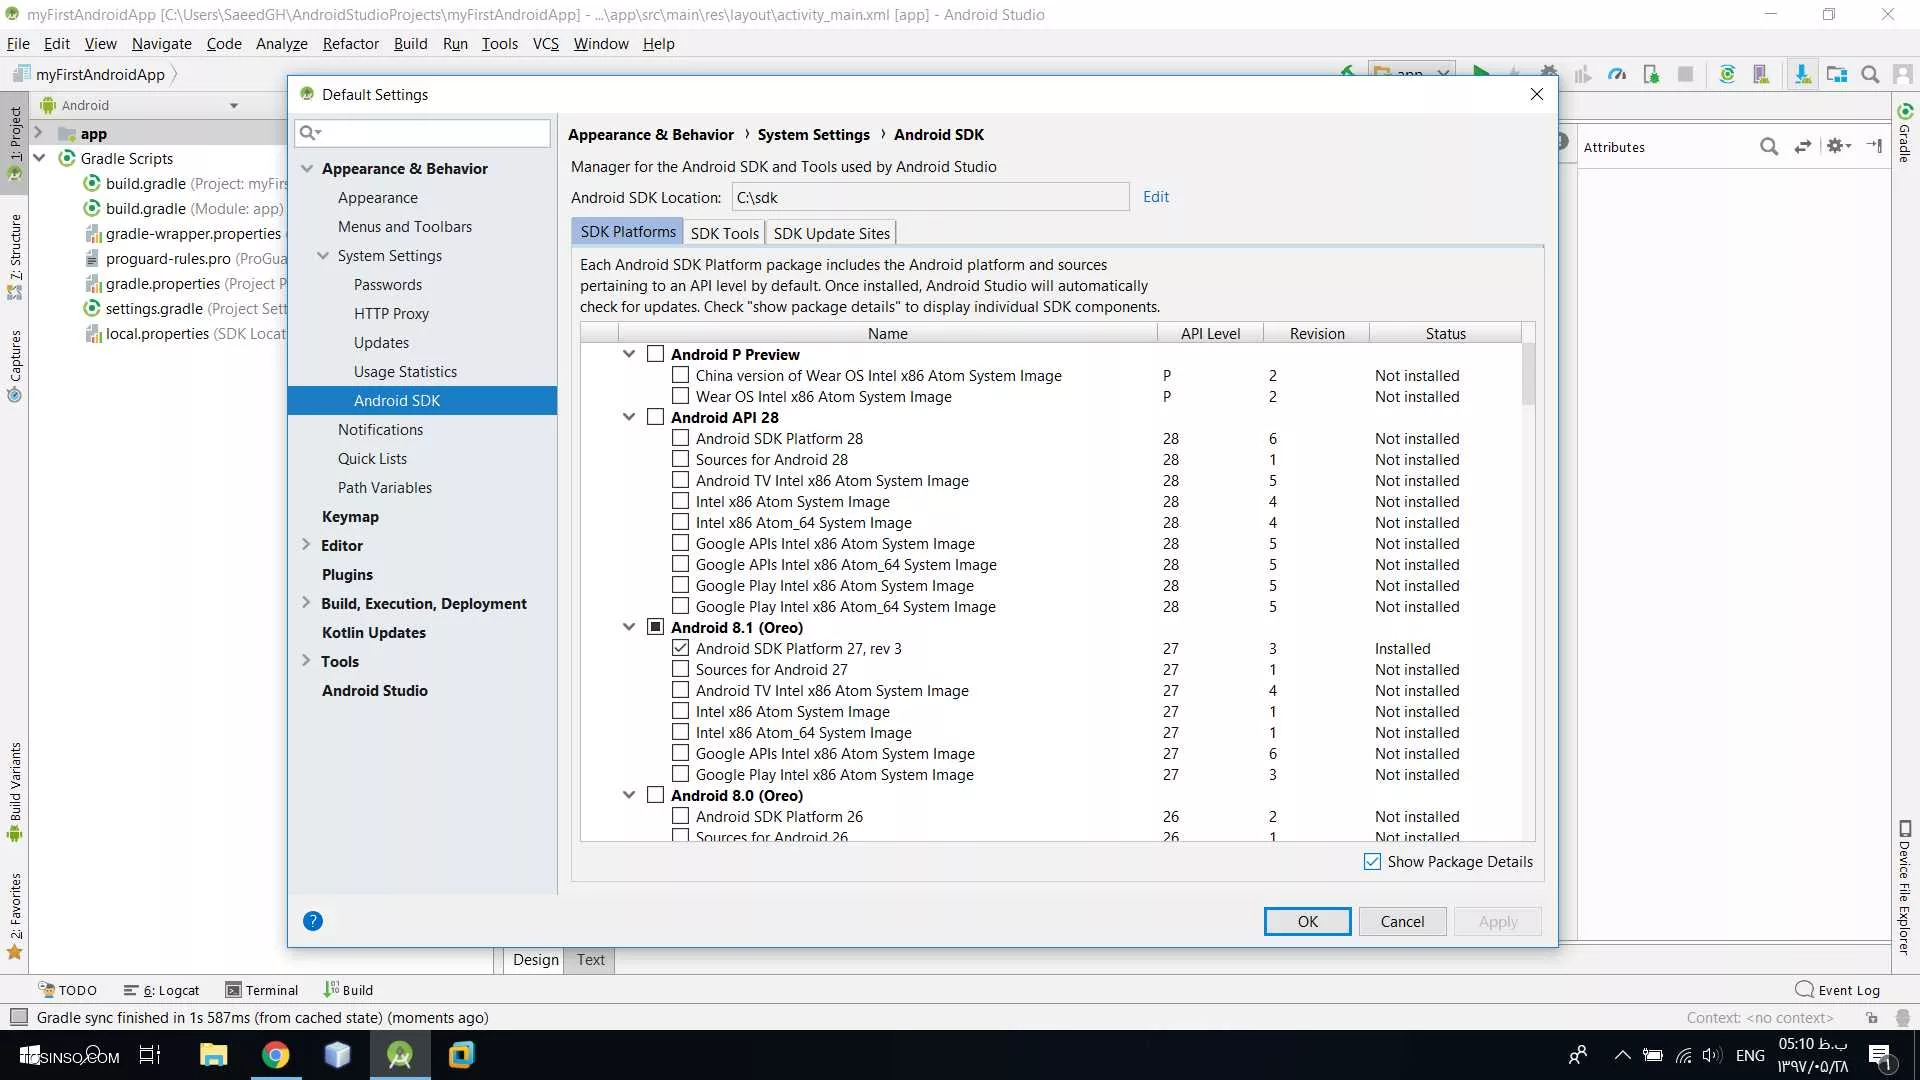The height and width of the screenshot is (1080, 1920).
Task: Expand the Tools settings section
Action: point(306,661)
